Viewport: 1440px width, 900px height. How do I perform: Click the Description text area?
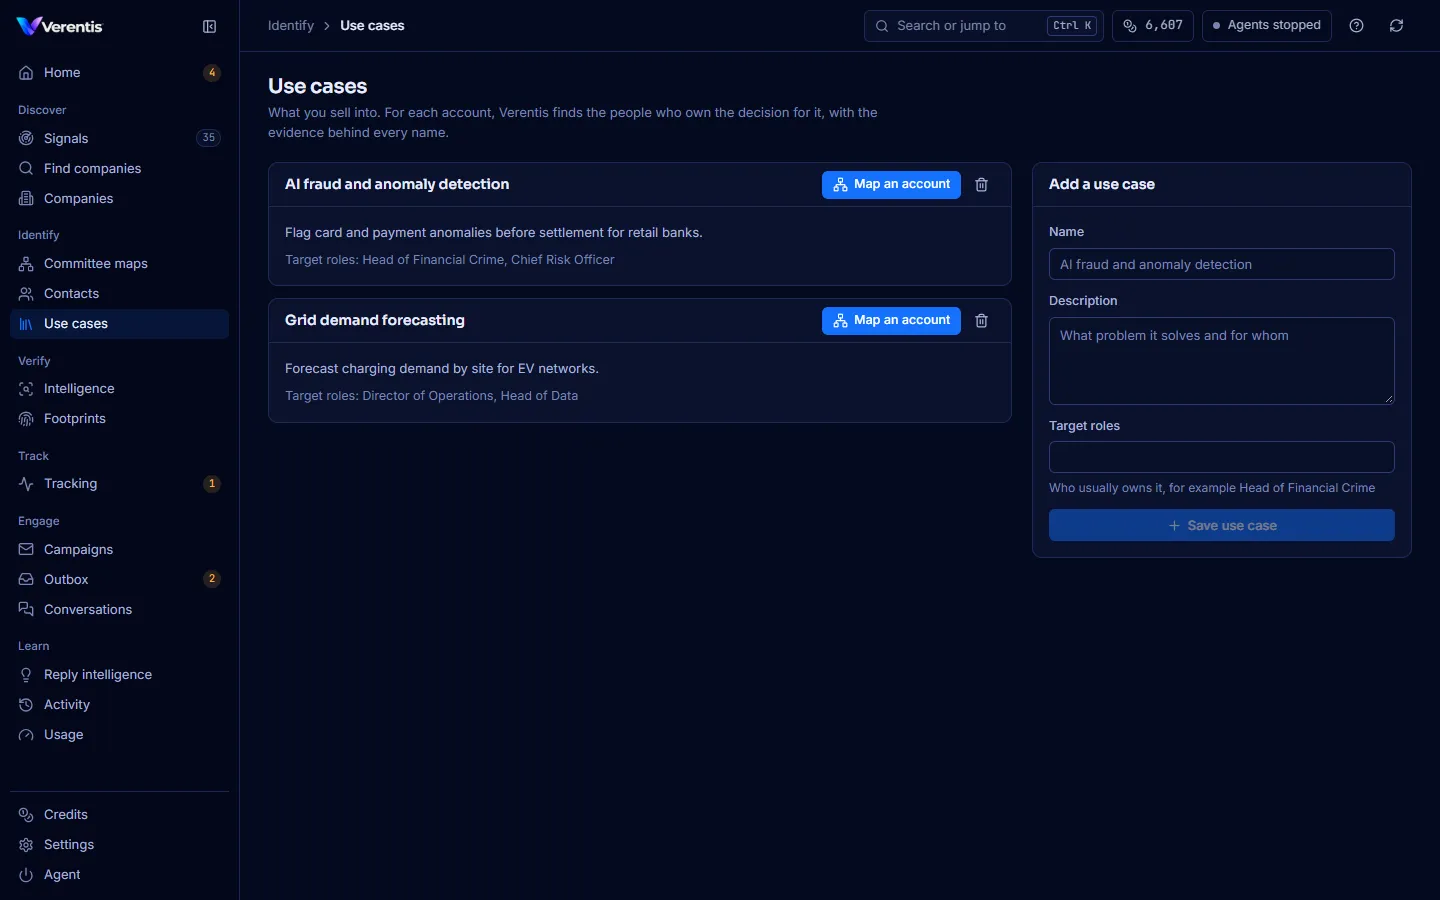1221,361
